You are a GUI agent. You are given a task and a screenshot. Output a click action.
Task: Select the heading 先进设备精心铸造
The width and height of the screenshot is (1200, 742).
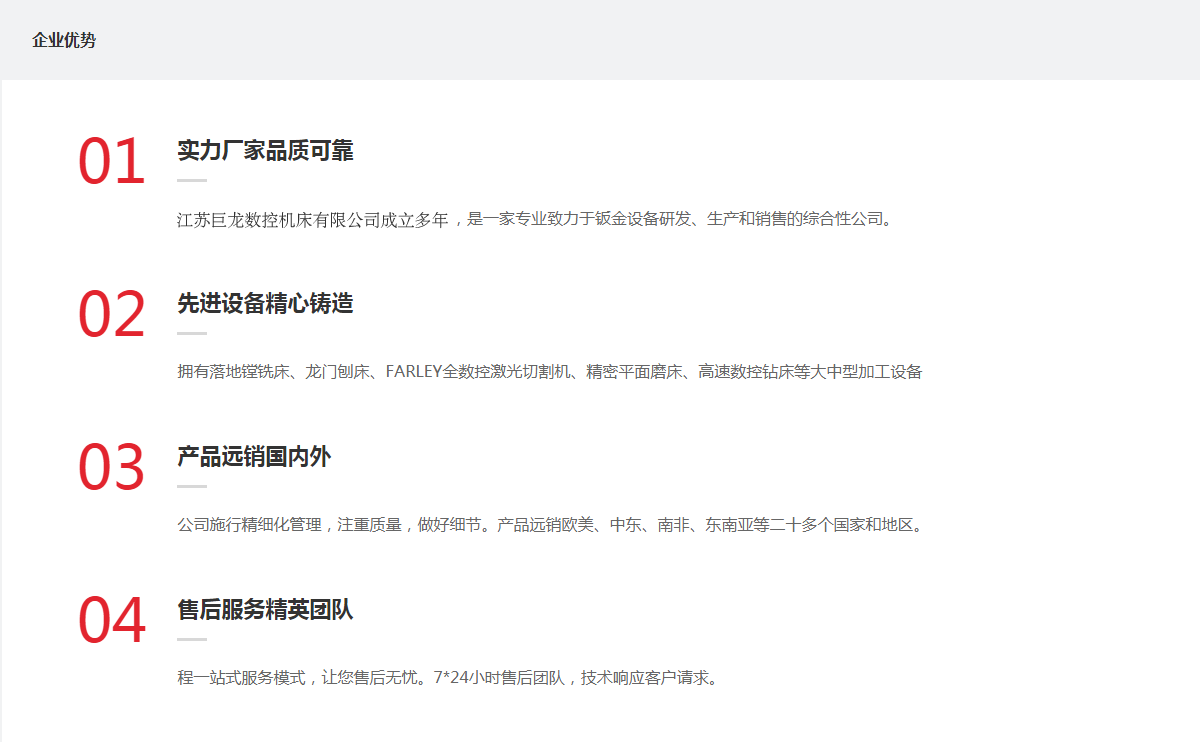click(x=265, y=304)
